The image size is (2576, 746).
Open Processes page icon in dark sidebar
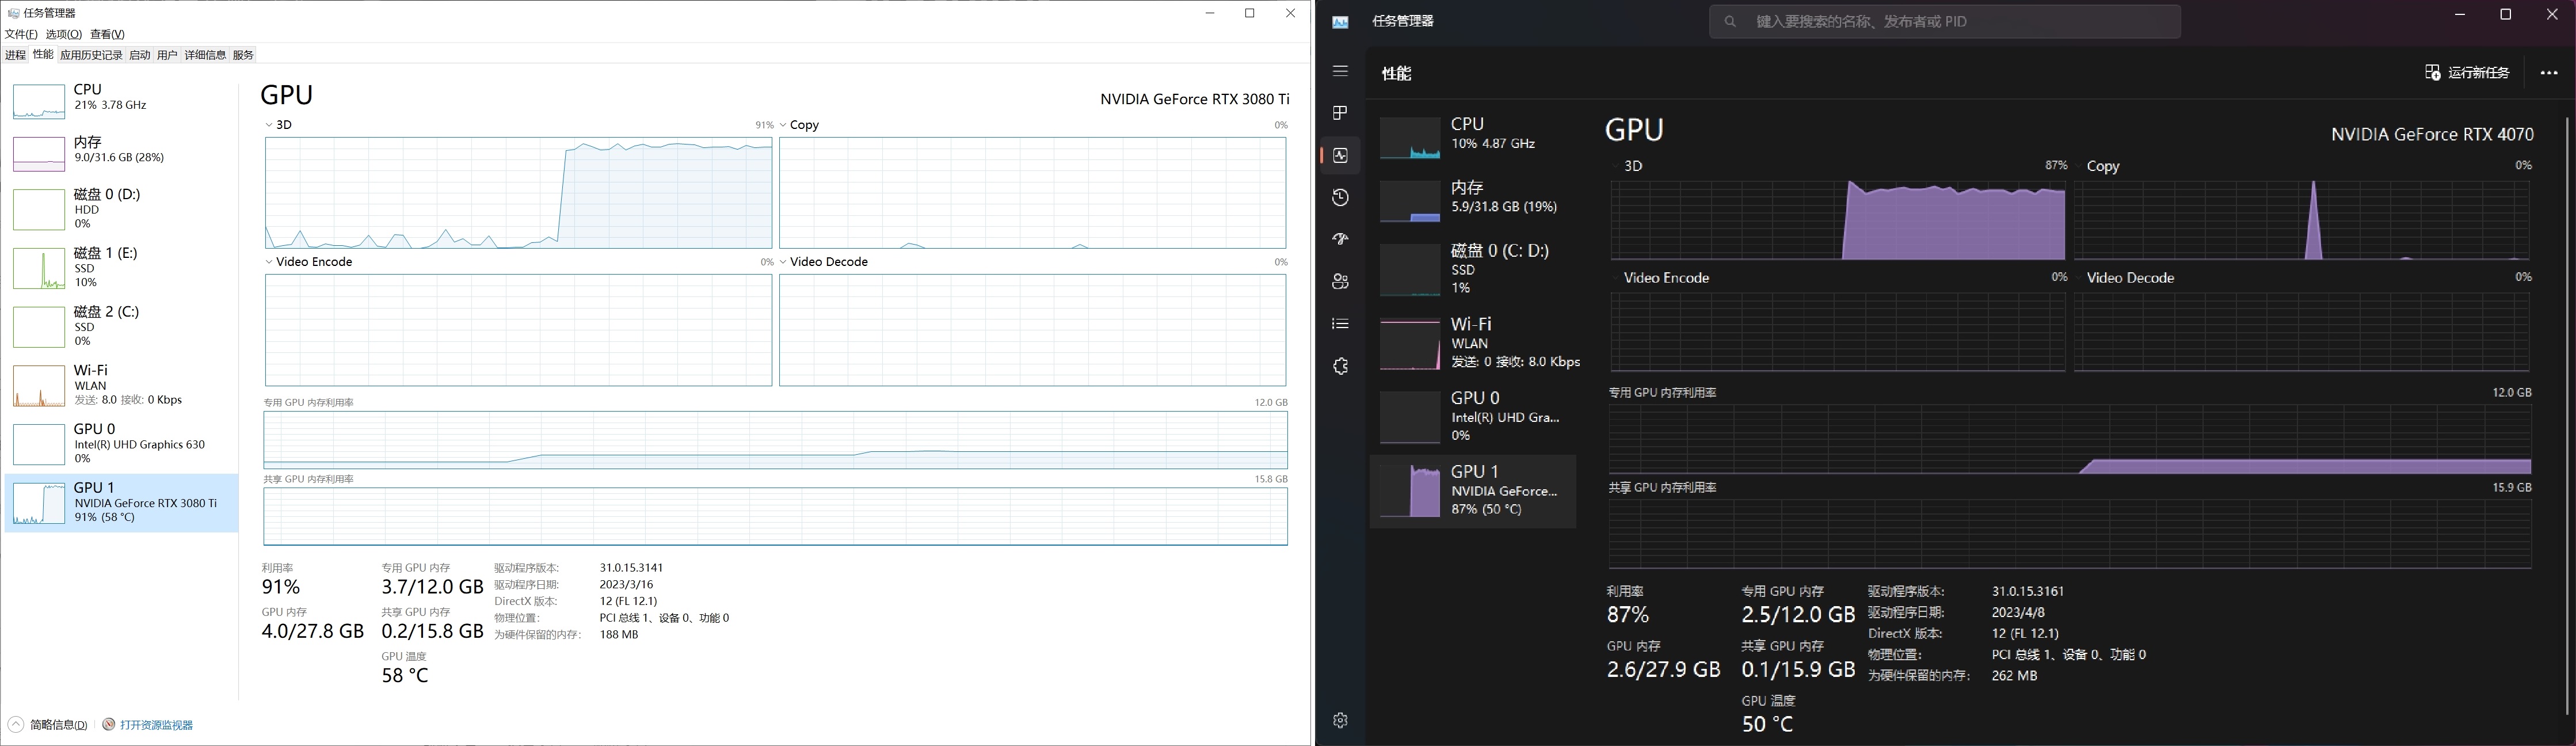pos(1340,113)
